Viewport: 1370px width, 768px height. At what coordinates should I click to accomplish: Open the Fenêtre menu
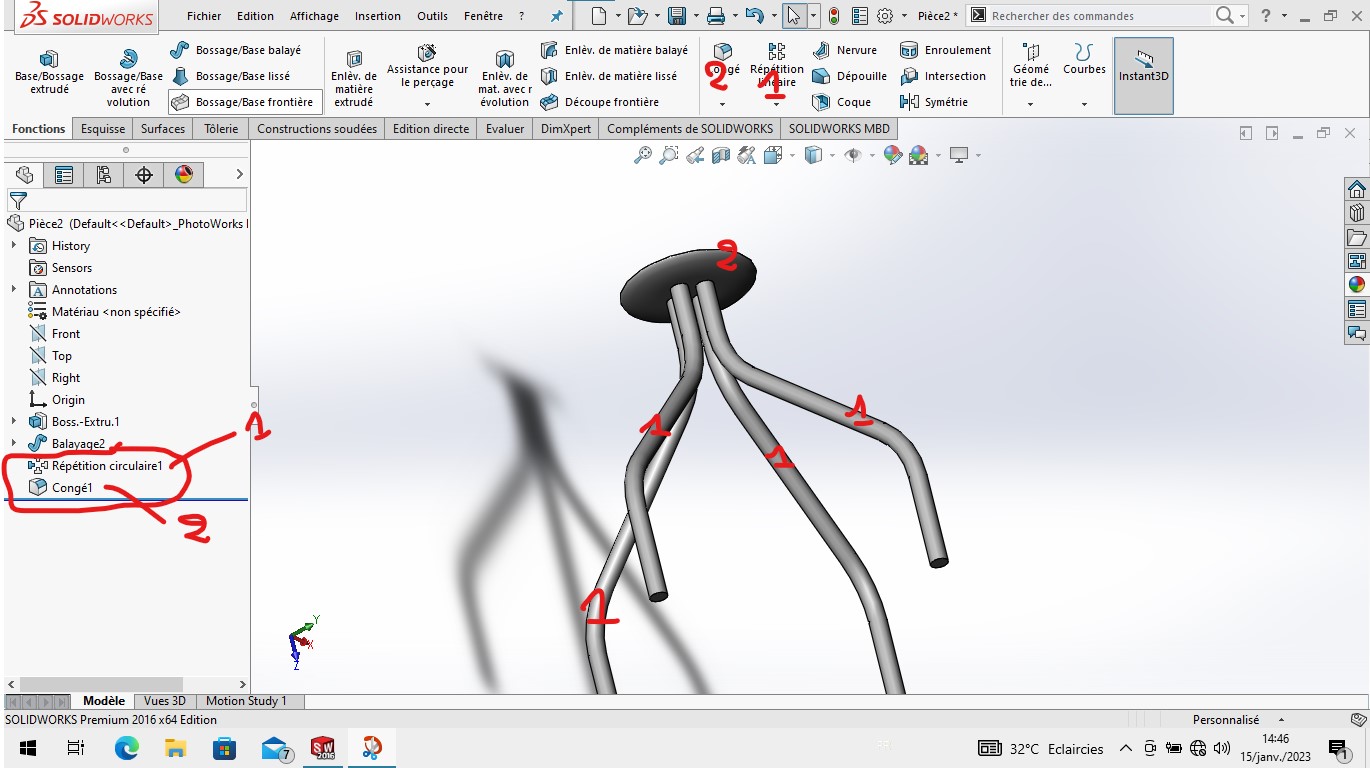[x=484, y=16]
